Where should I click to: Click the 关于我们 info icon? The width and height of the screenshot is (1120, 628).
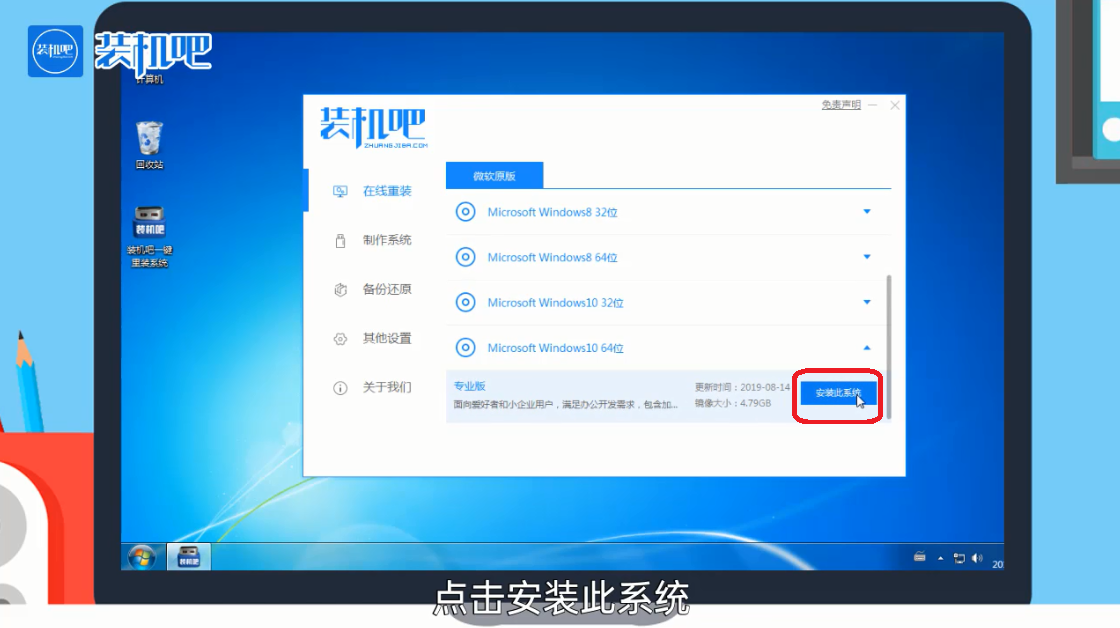[x=340, y=388]
